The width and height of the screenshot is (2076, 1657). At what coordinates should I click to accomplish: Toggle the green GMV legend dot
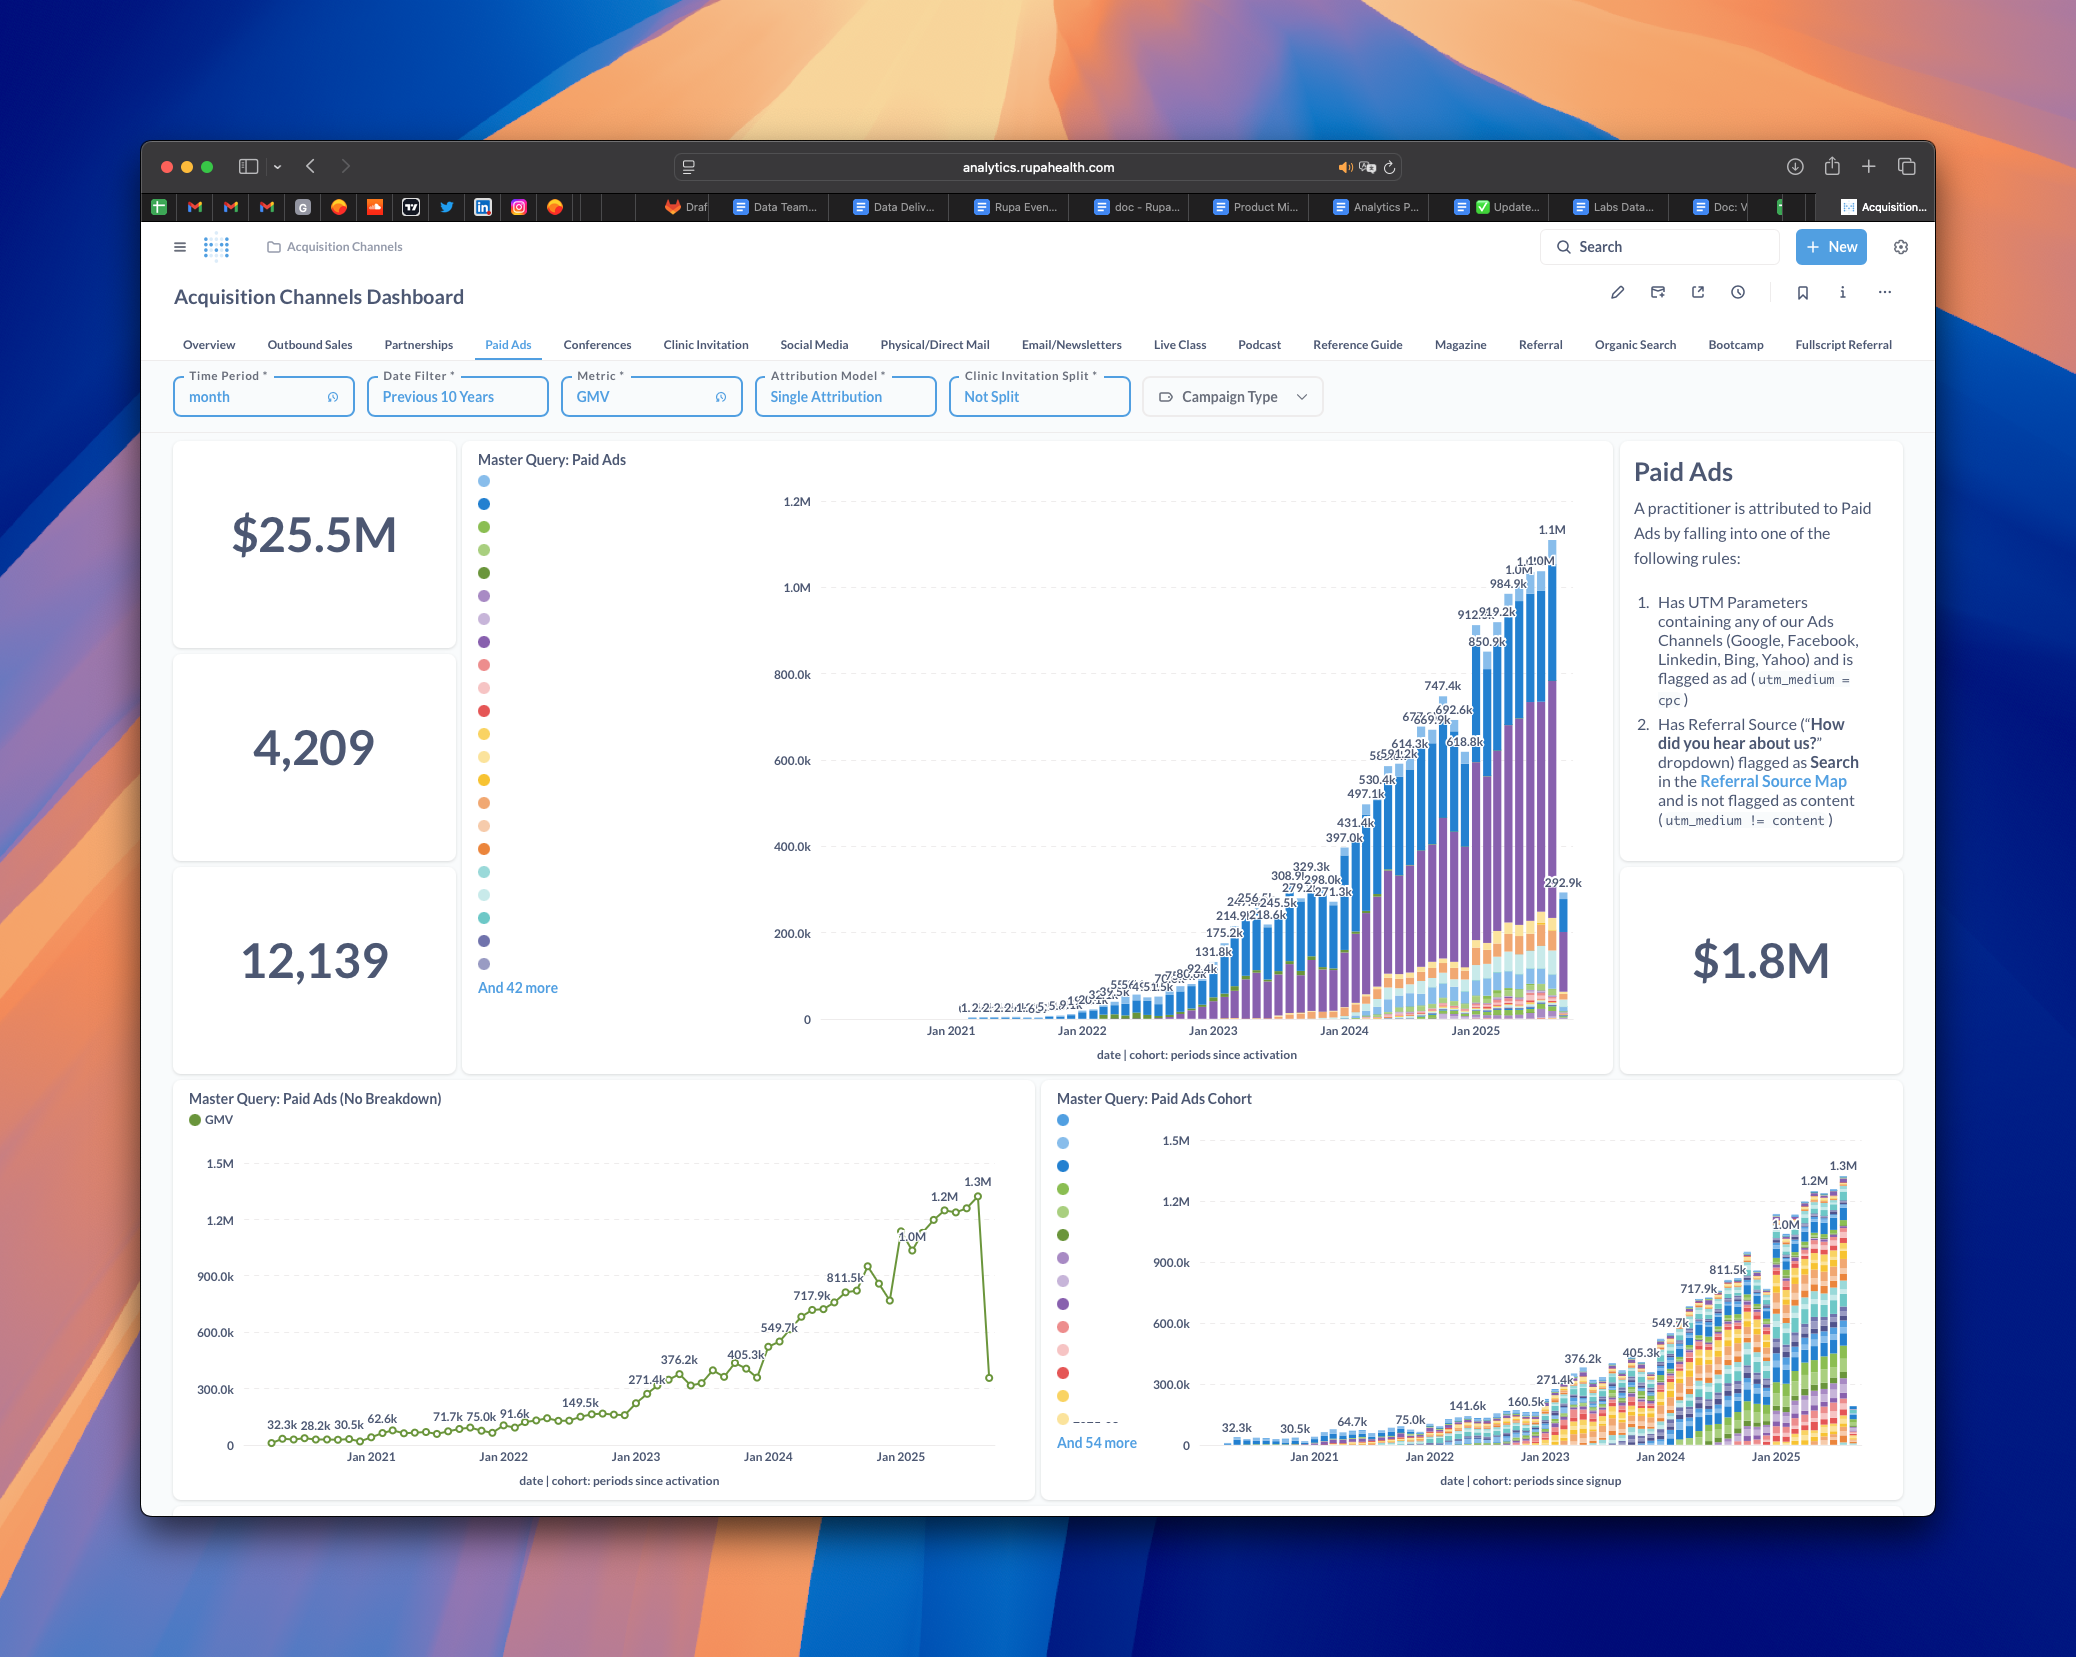(x=193, y=1119)
